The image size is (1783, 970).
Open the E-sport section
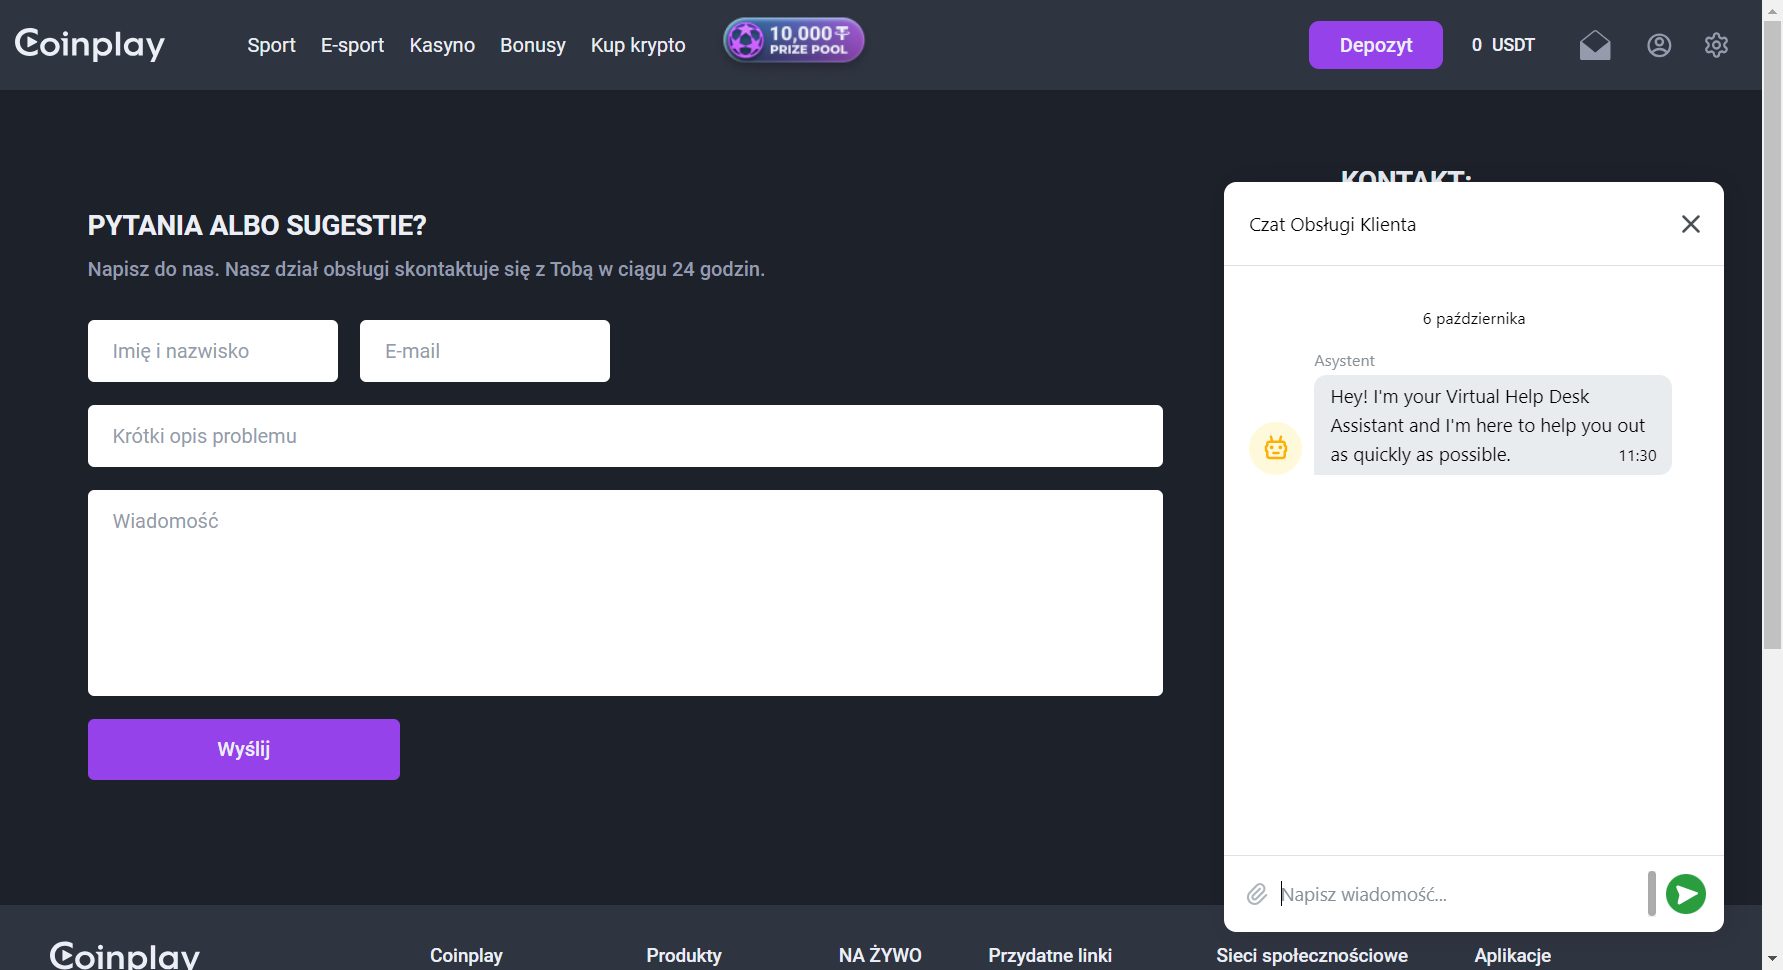352,45
